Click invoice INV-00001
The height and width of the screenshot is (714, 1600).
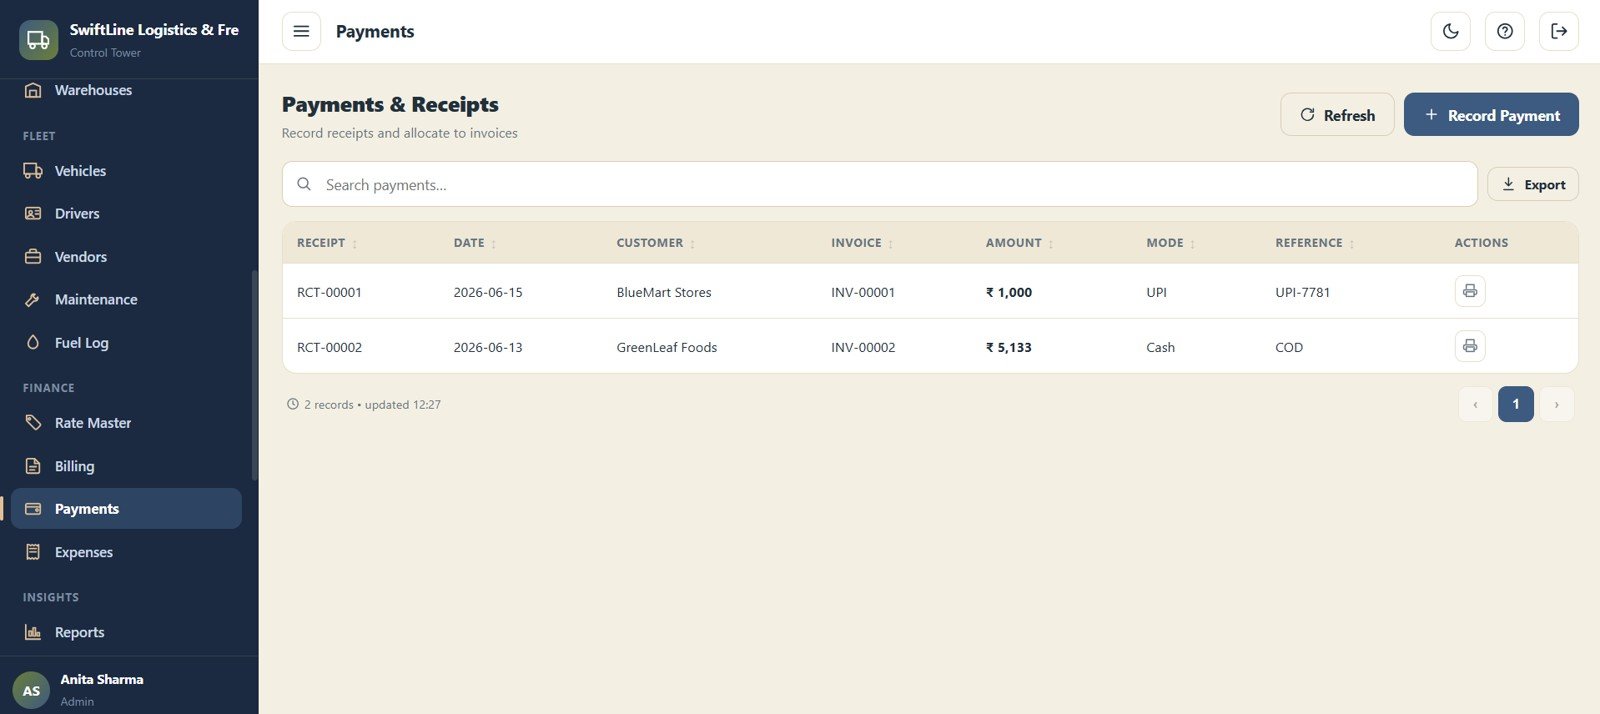(863, 292)
